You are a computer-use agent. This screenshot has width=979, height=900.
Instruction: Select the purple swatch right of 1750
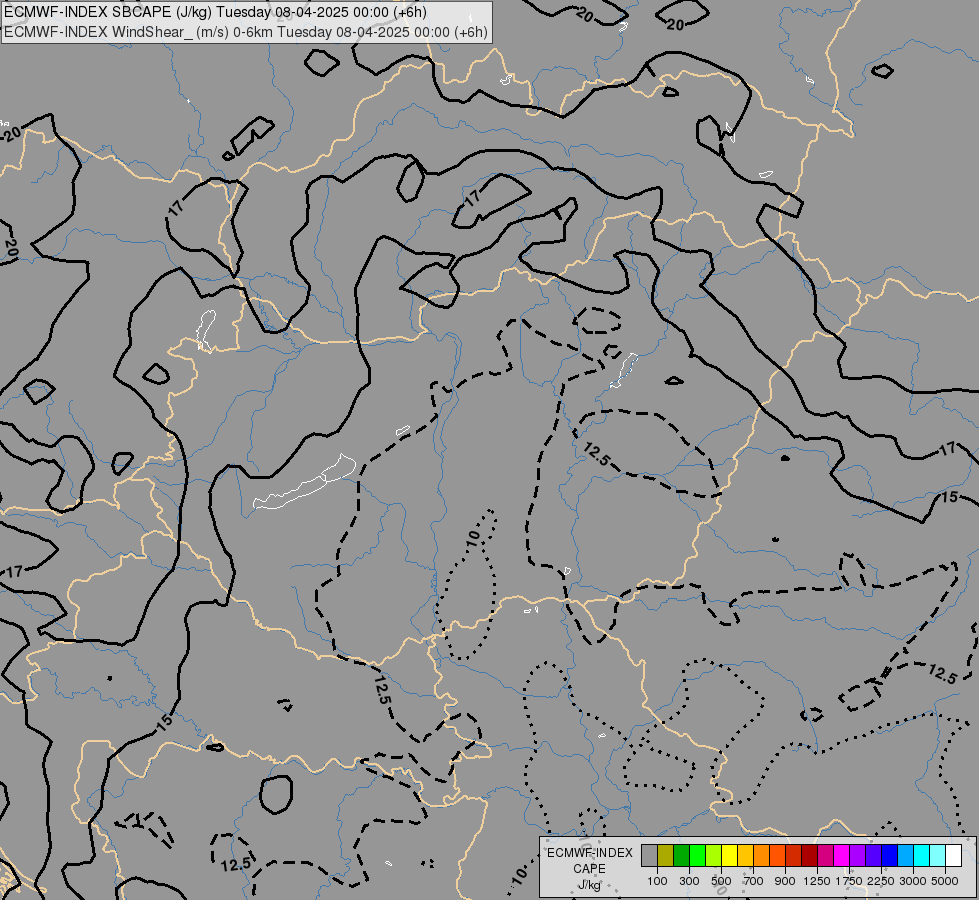pyautogui.click(x=858, y=855)
